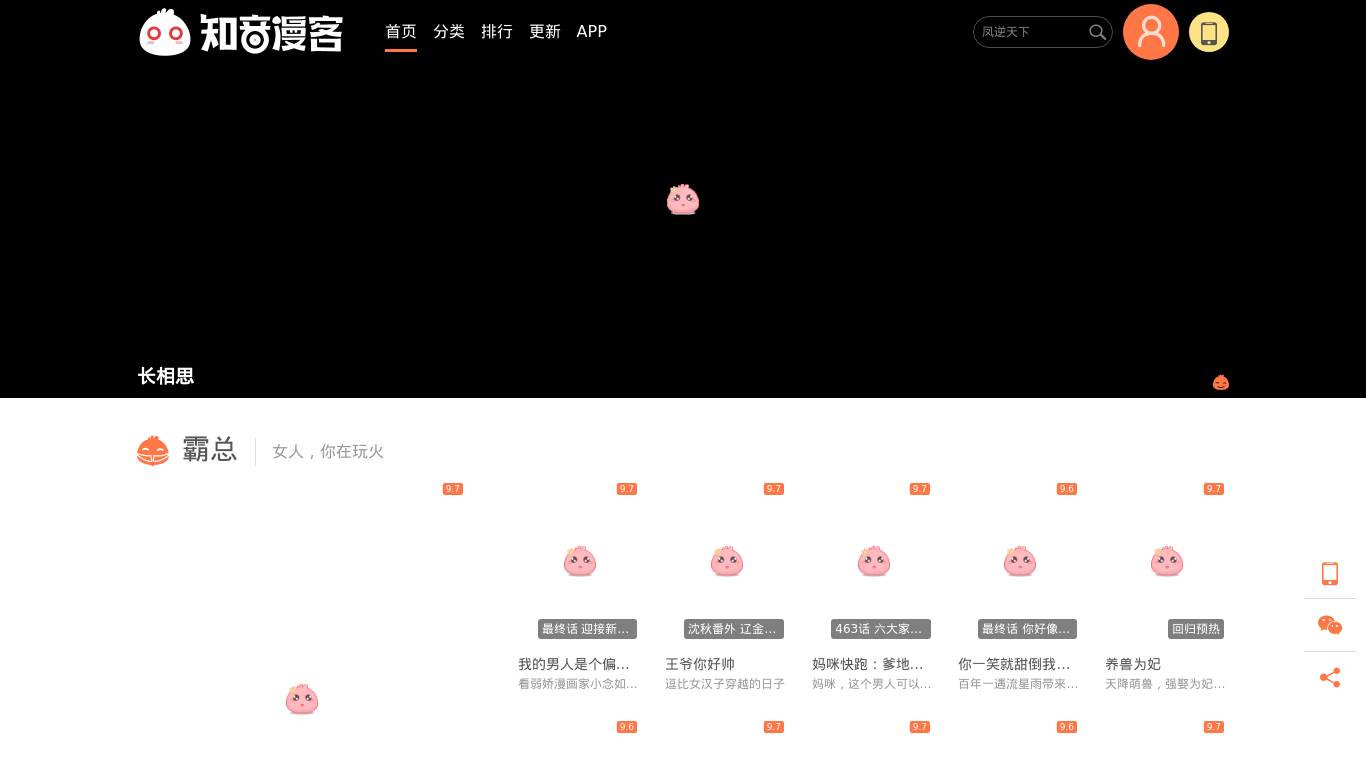This screenshot has height=768, width=1366.
Task: Open the 排行 ranking menu
Action: click(x=497, y=31)
